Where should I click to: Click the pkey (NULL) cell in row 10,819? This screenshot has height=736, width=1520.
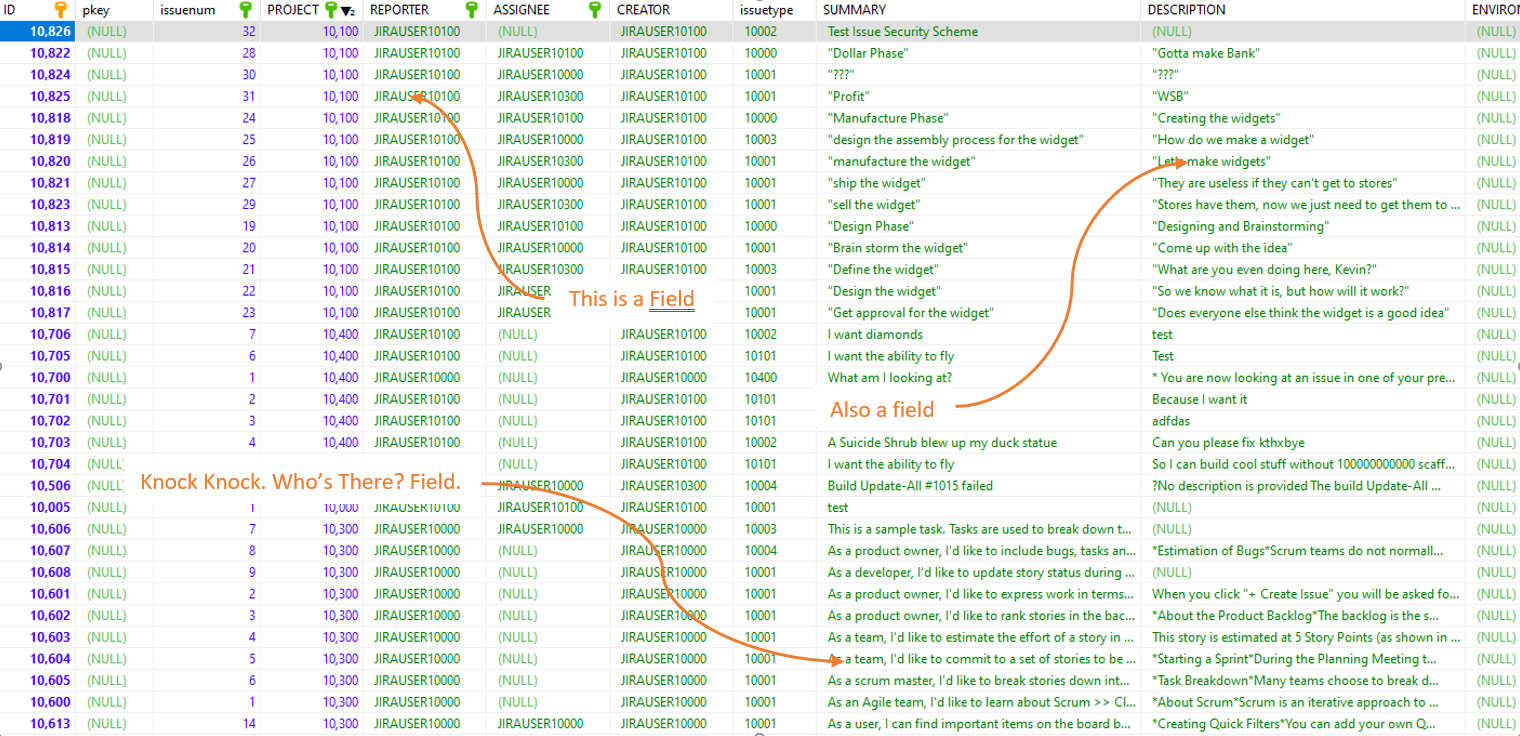pos(107,139)
